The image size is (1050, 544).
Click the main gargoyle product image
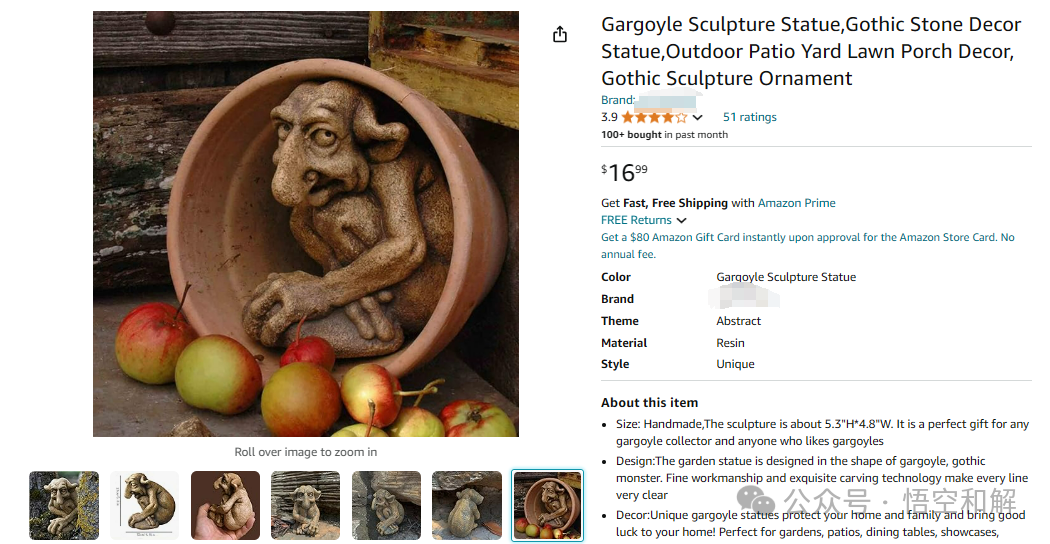[x=306, y=224]
